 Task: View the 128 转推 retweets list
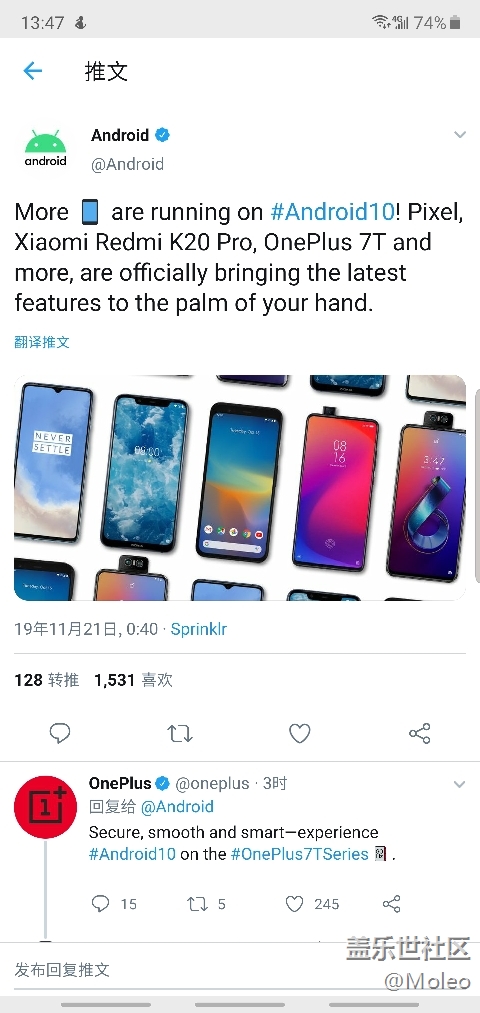pos(47,680)
